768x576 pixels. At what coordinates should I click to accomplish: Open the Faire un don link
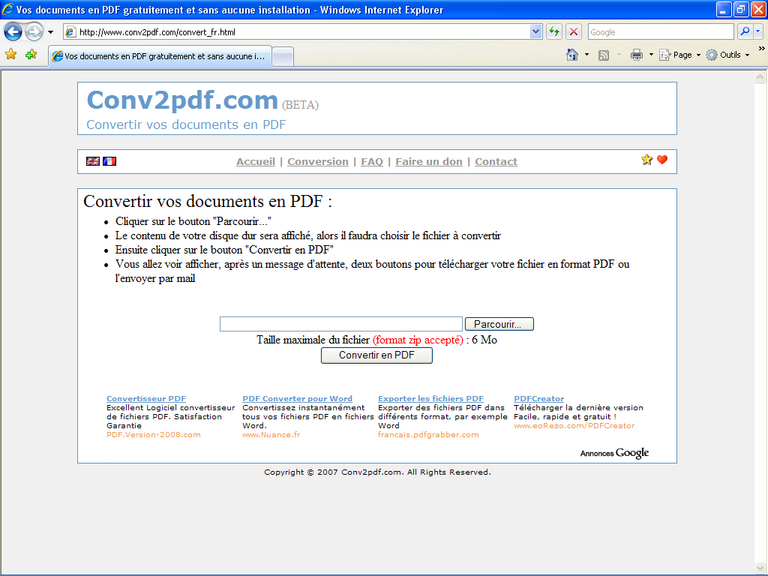(429, 162)
